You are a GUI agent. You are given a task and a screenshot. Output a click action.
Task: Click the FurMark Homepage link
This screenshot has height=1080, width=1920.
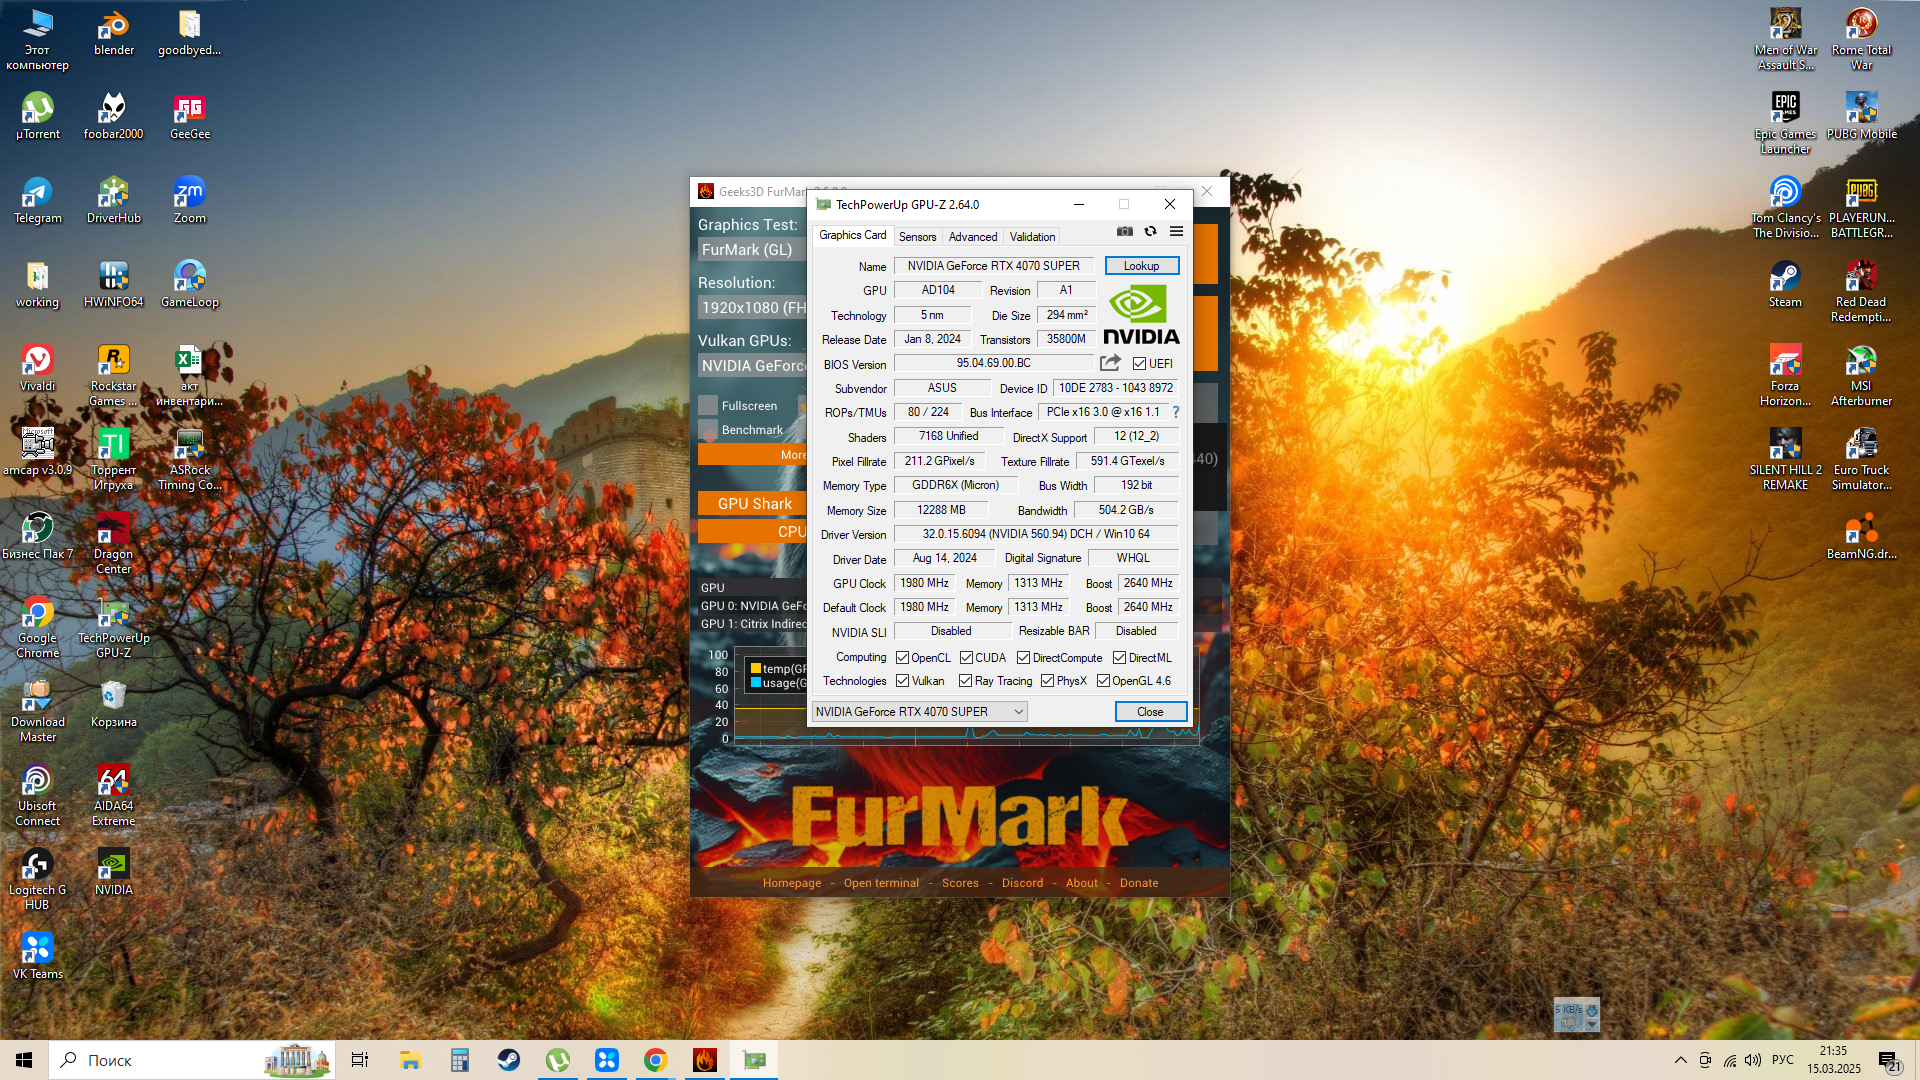pyautogui.click(x=791, y=883)
